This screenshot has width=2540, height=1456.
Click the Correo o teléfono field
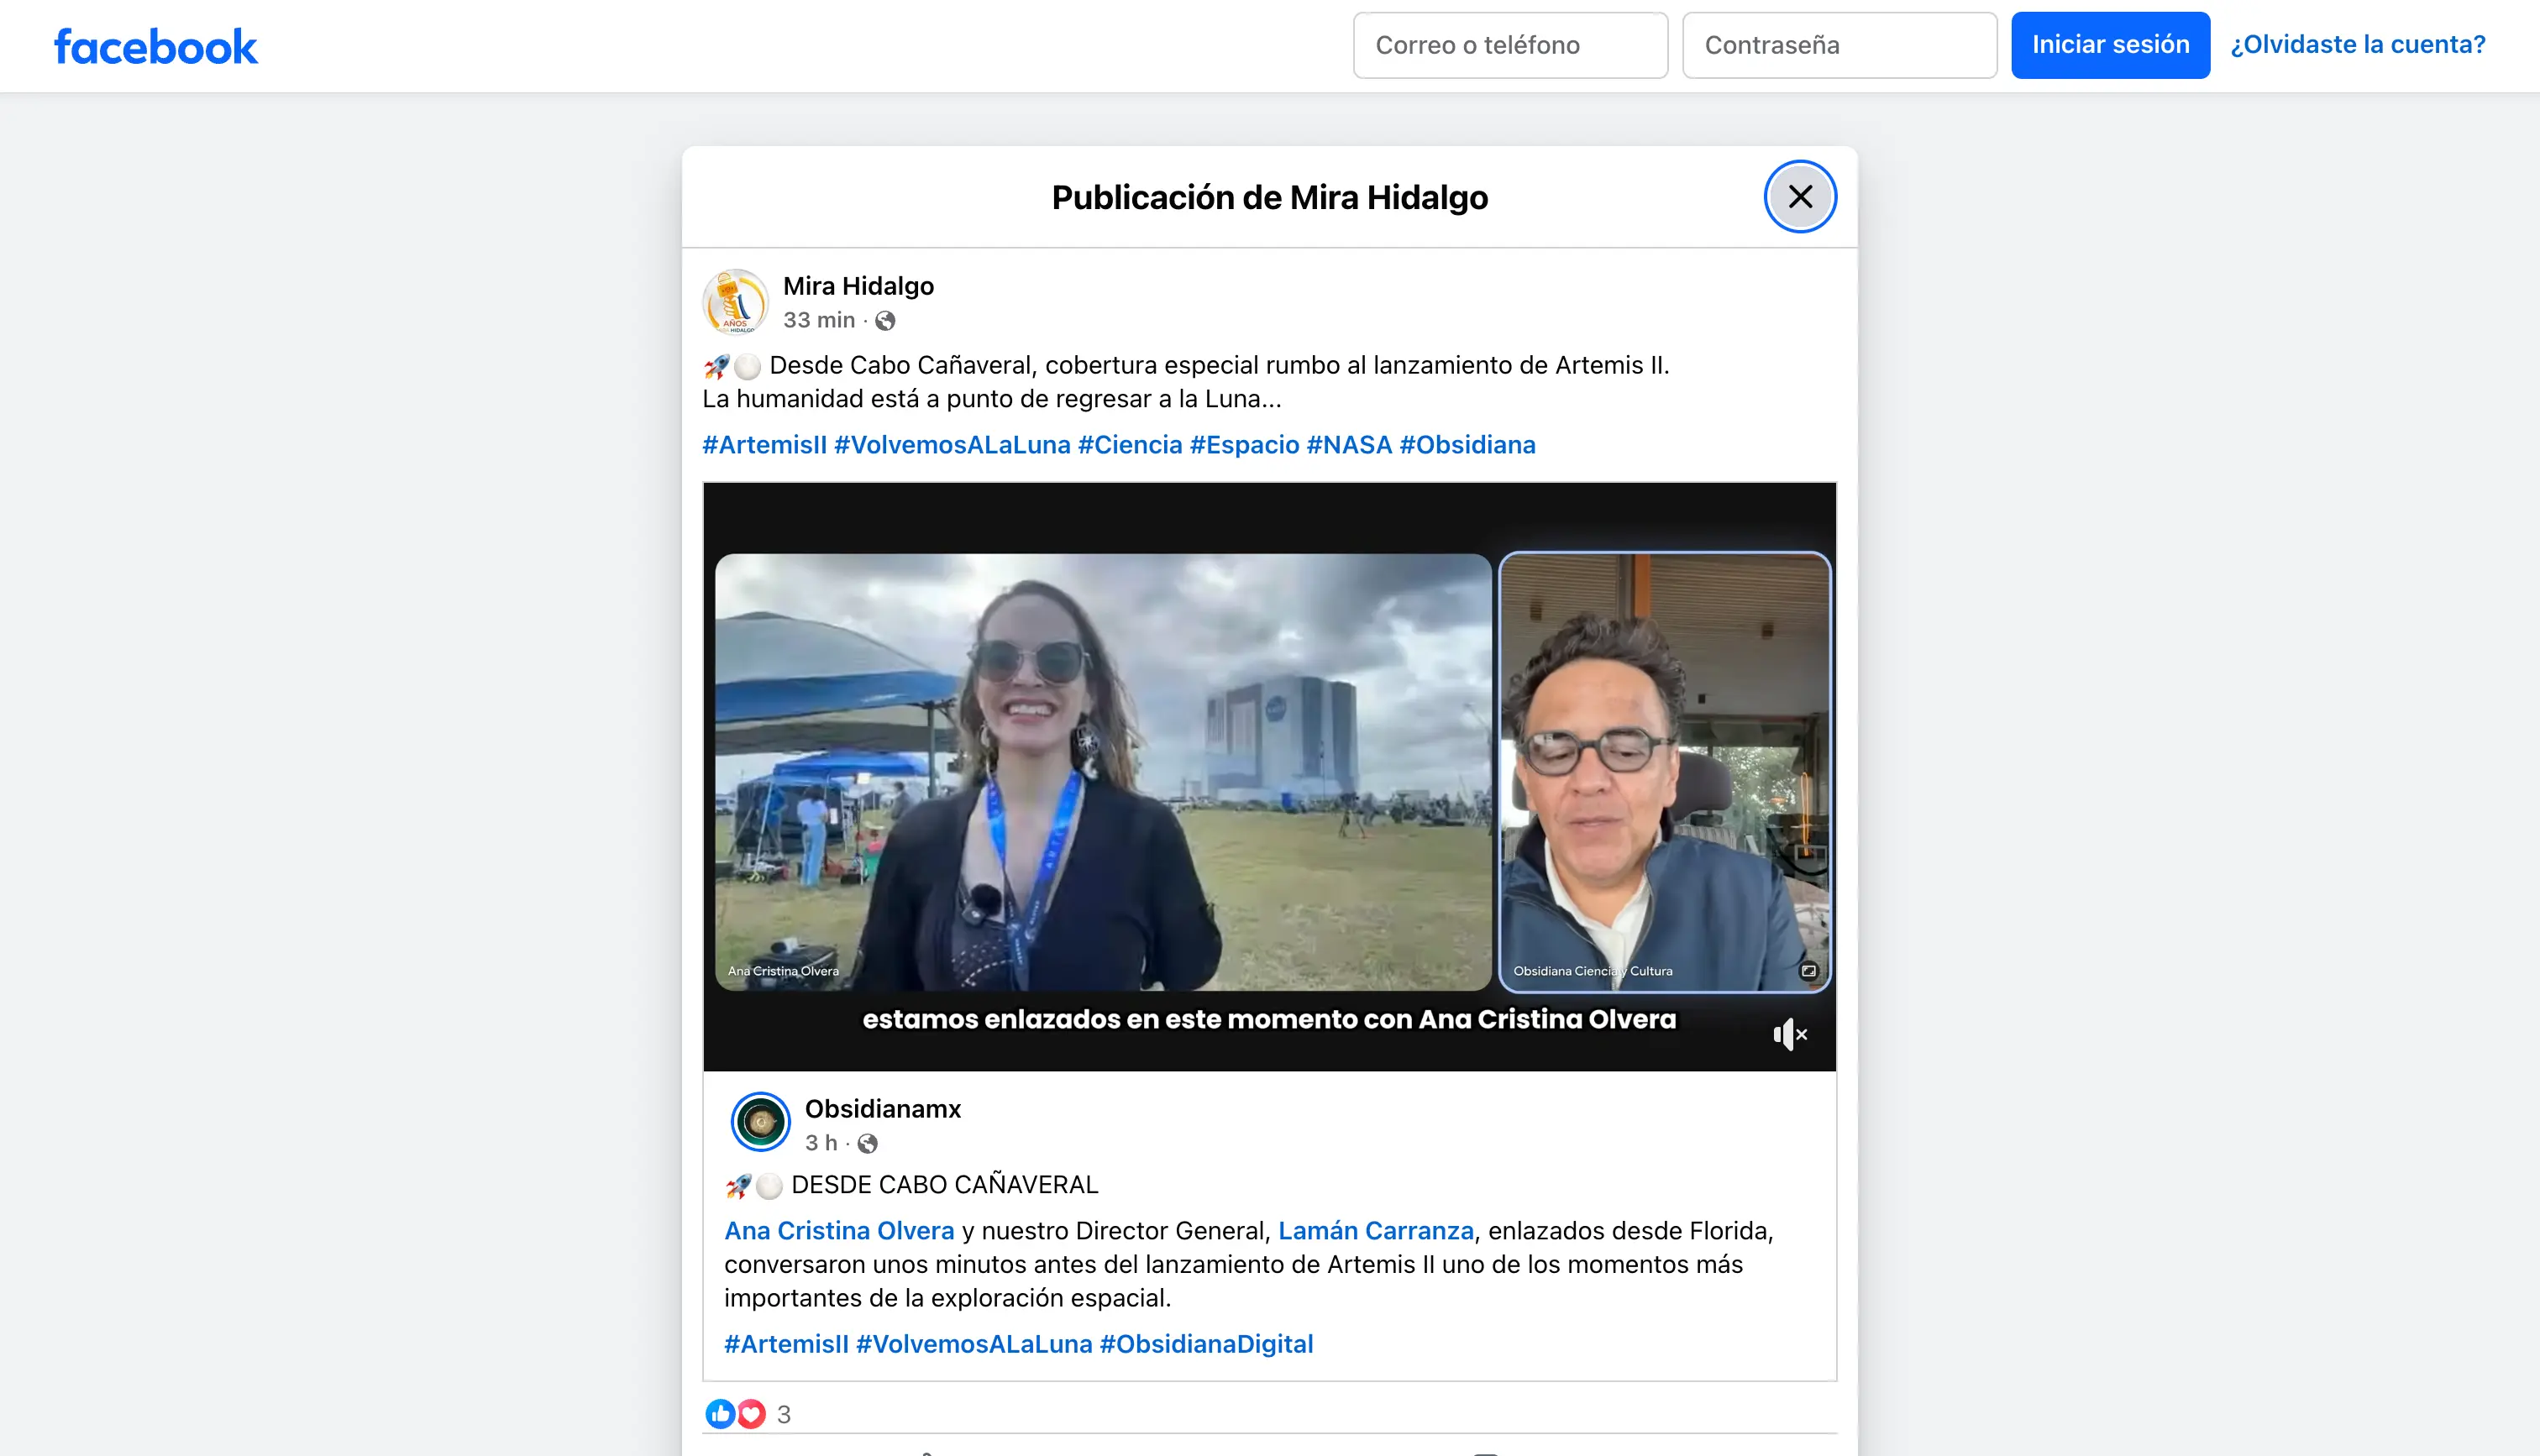click(x=1509, y=45)
